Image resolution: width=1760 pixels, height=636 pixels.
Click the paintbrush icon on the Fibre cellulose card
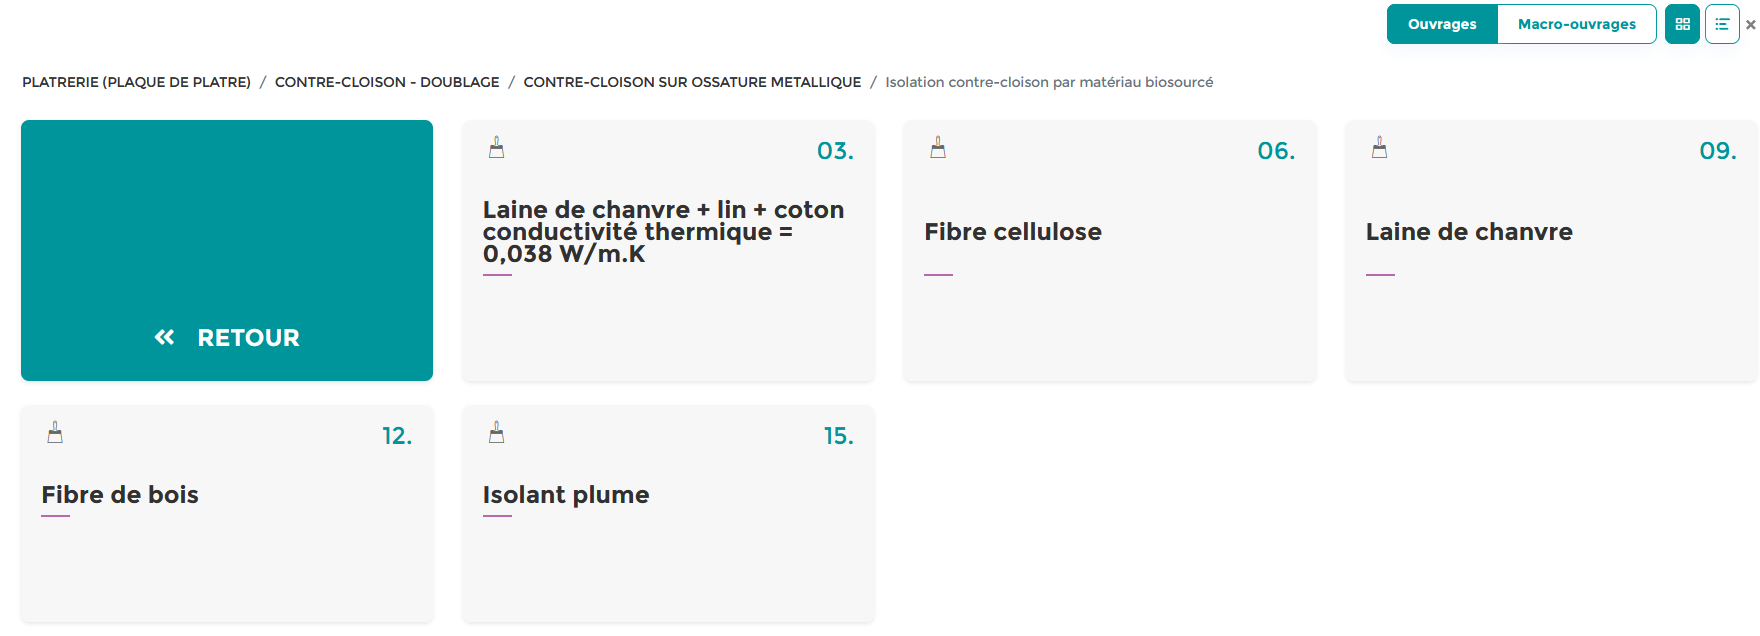tap(938, 147)
